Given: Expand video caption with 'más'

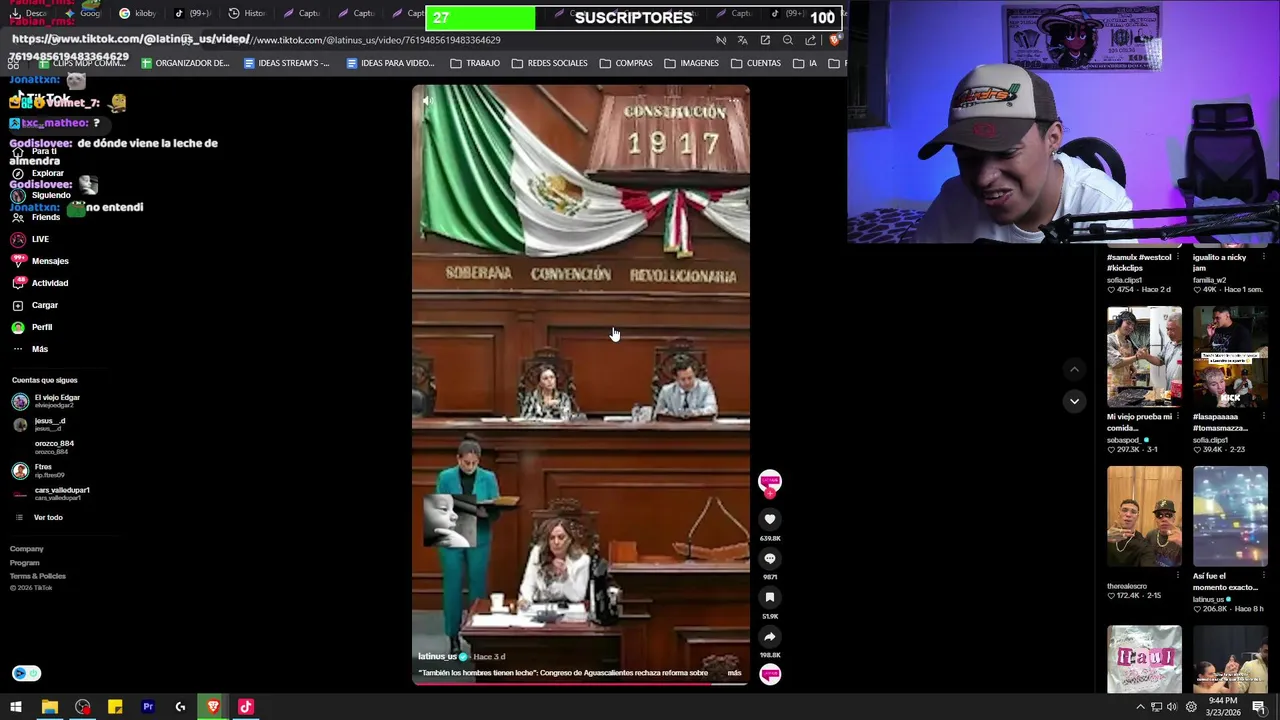Looking at the screenshot, I should point(734,673).
